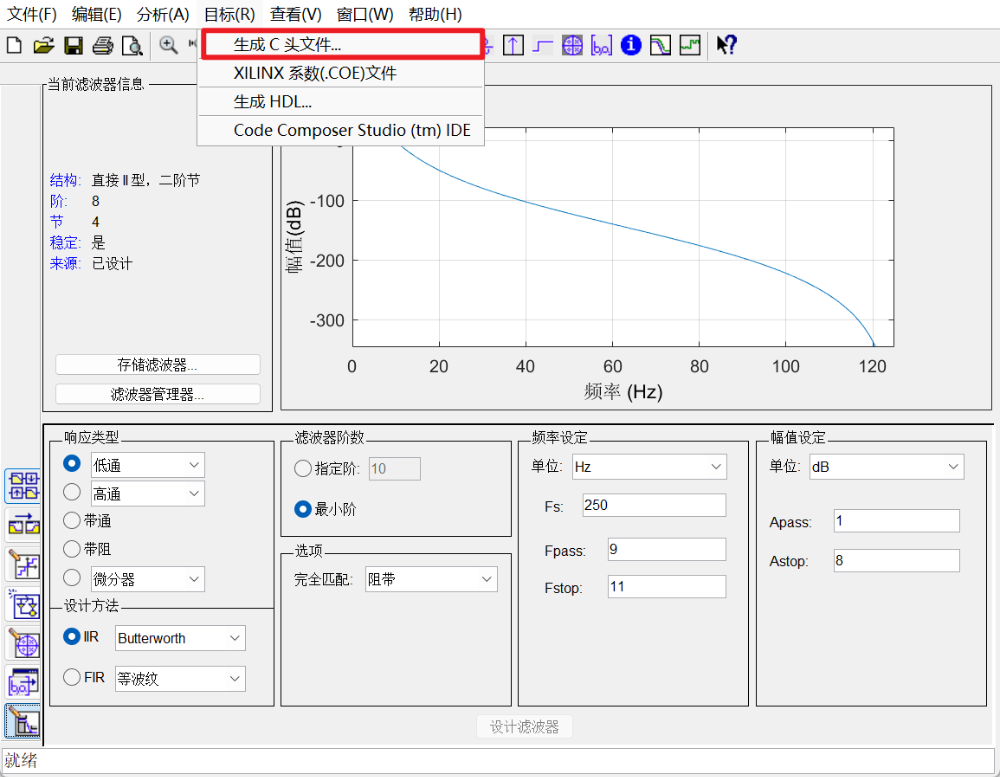Click the Save session floppy disk icon

point(73,45)
